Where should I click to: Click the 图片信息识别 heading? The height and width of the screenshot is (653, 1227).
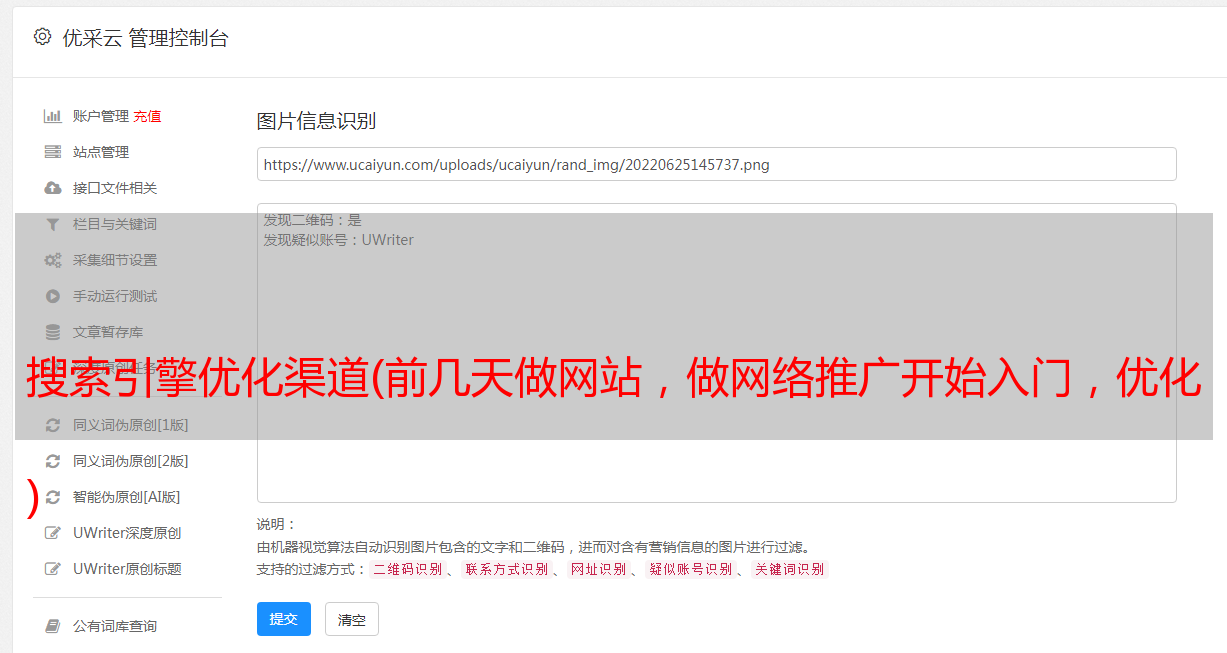pyautogui.click(x=316, y=121)
